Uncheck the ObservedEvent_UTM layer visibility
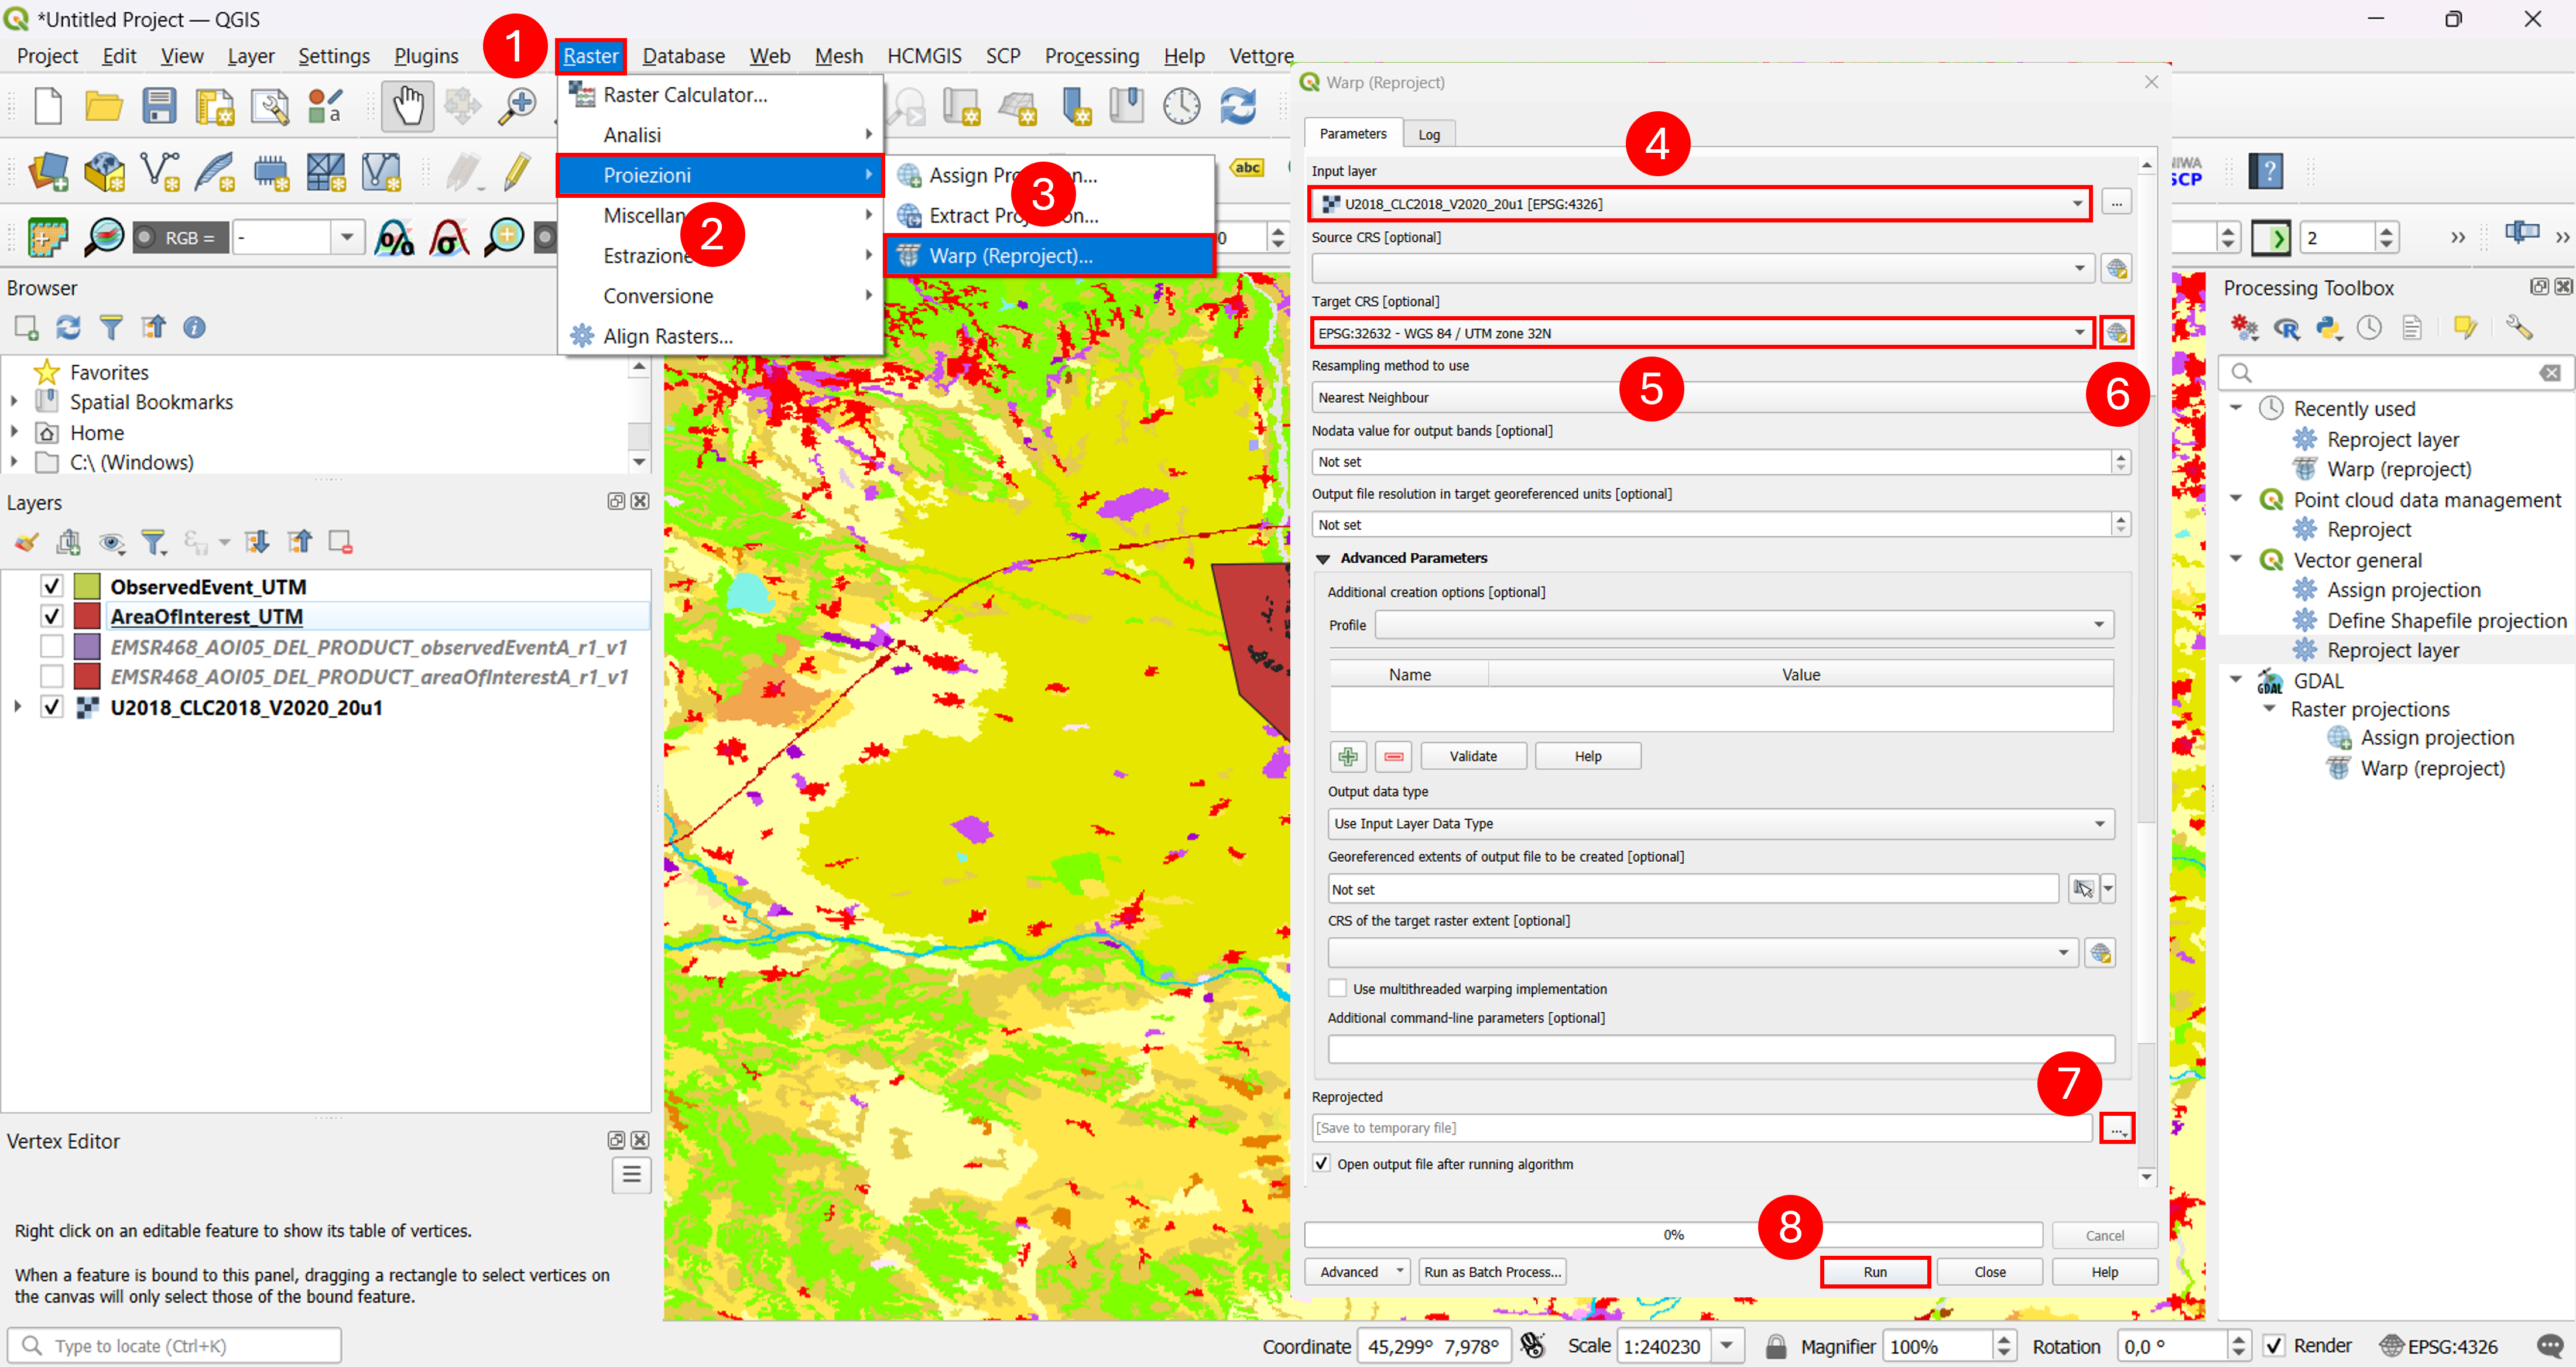 [x=52, y=586]
